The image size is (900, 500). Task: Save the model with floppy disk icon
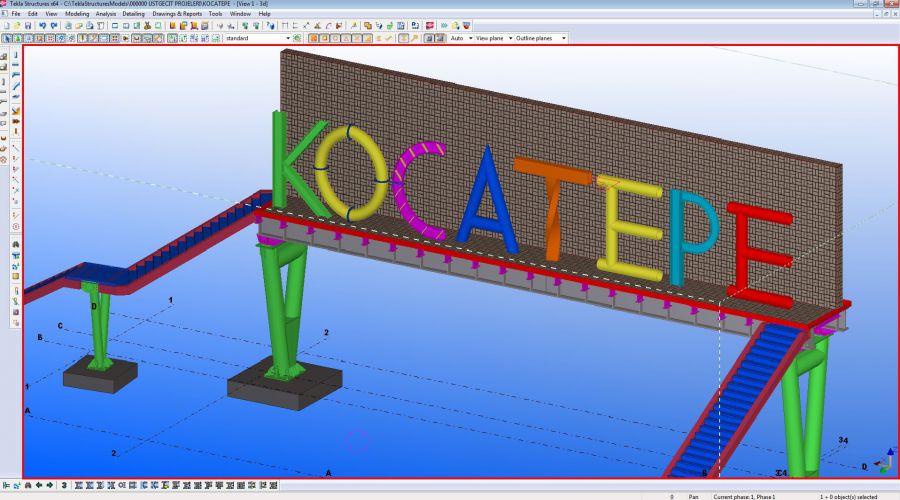point(28,26)
